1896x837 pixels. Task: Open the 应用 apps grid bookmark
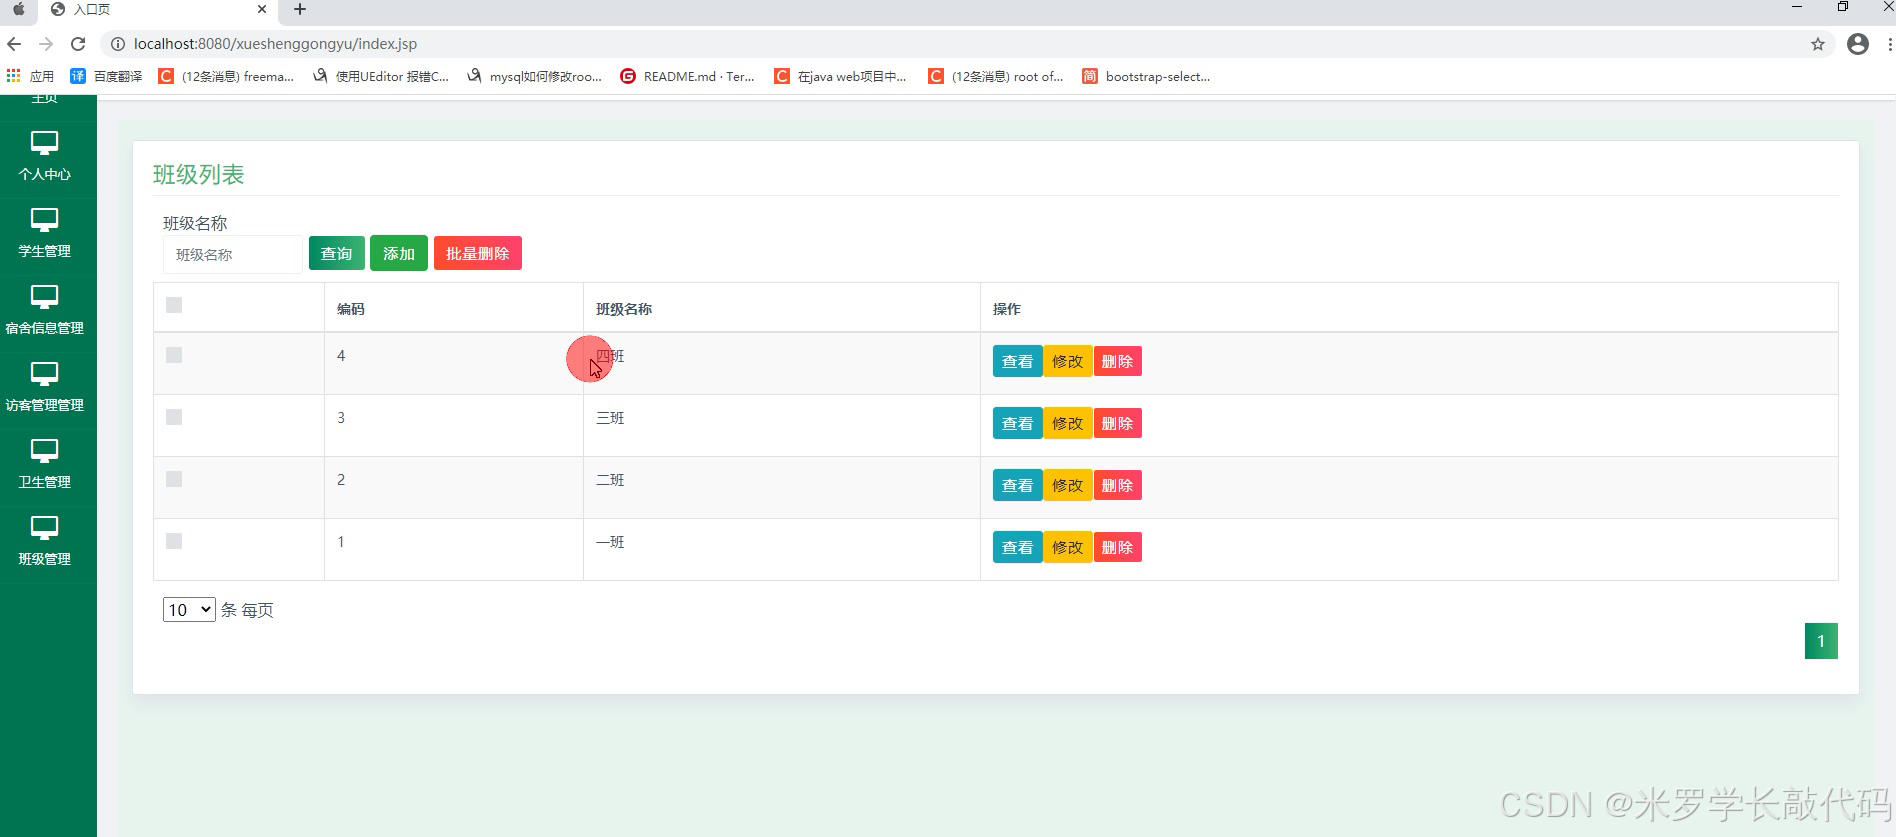tap(30, 76)
